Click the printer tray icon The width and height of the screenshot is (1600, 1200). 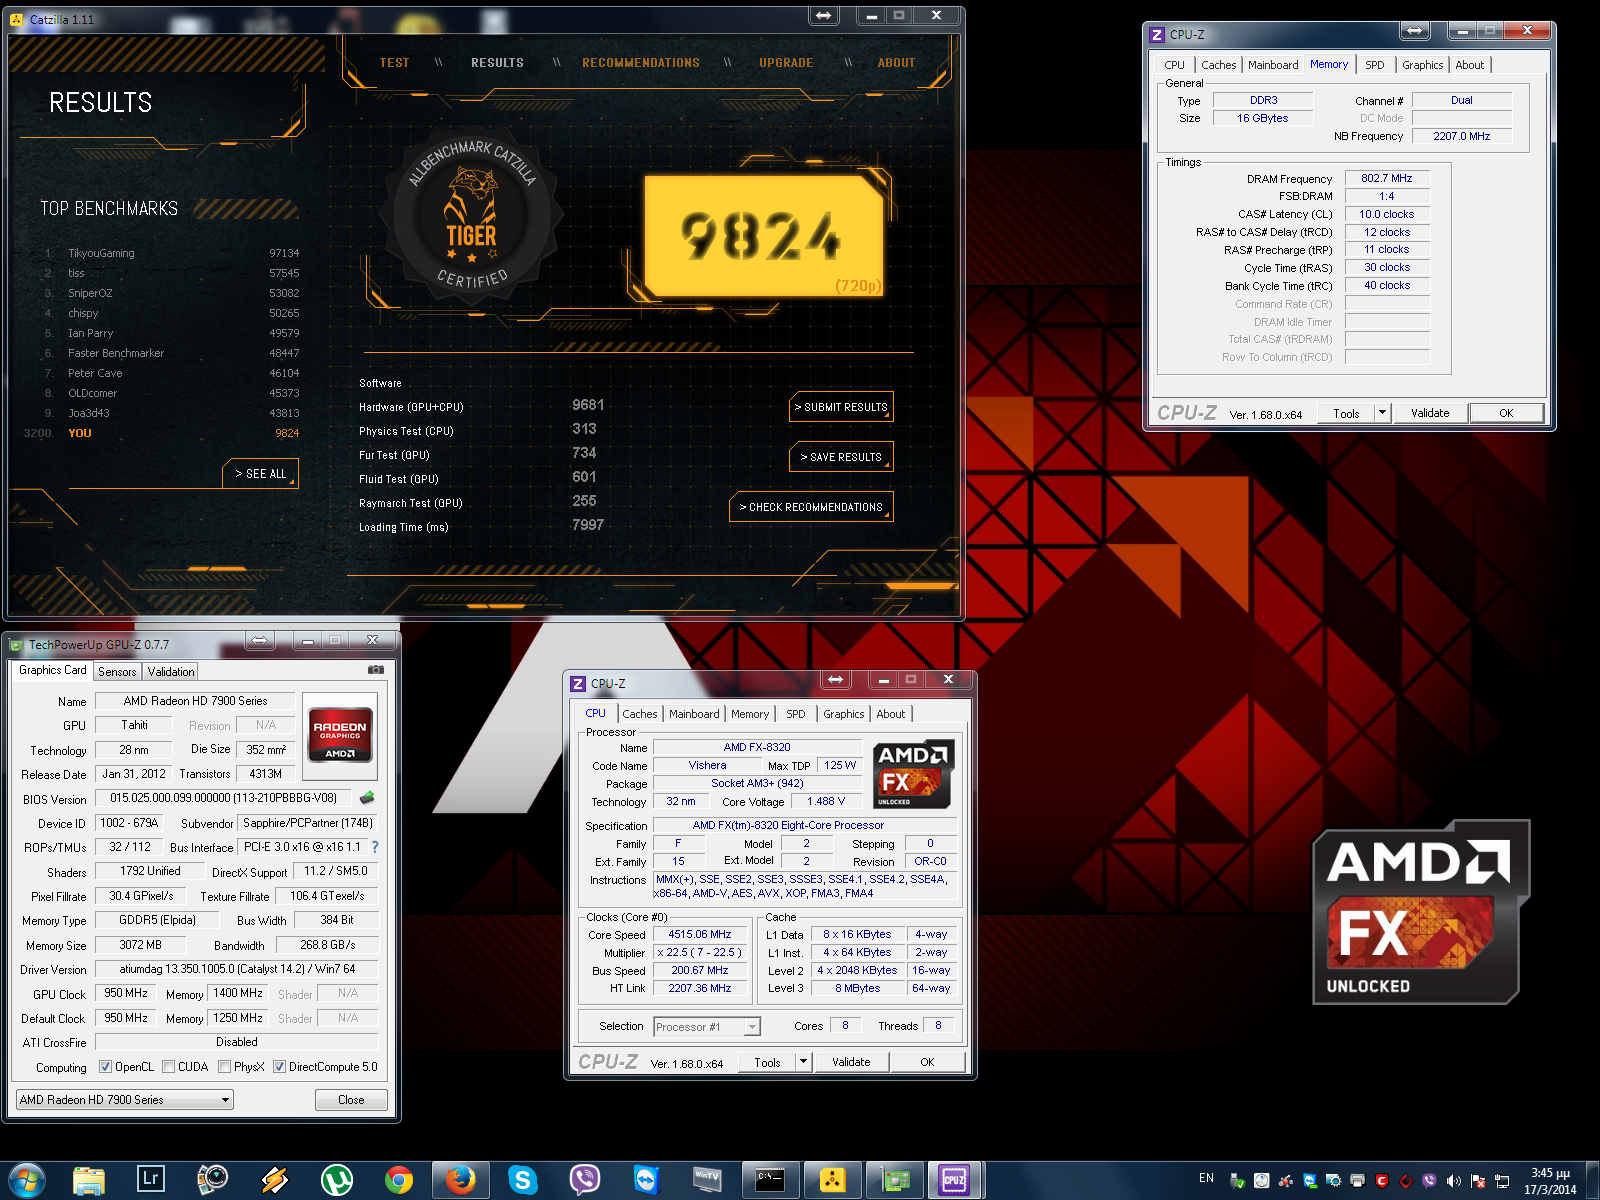1357,1181
